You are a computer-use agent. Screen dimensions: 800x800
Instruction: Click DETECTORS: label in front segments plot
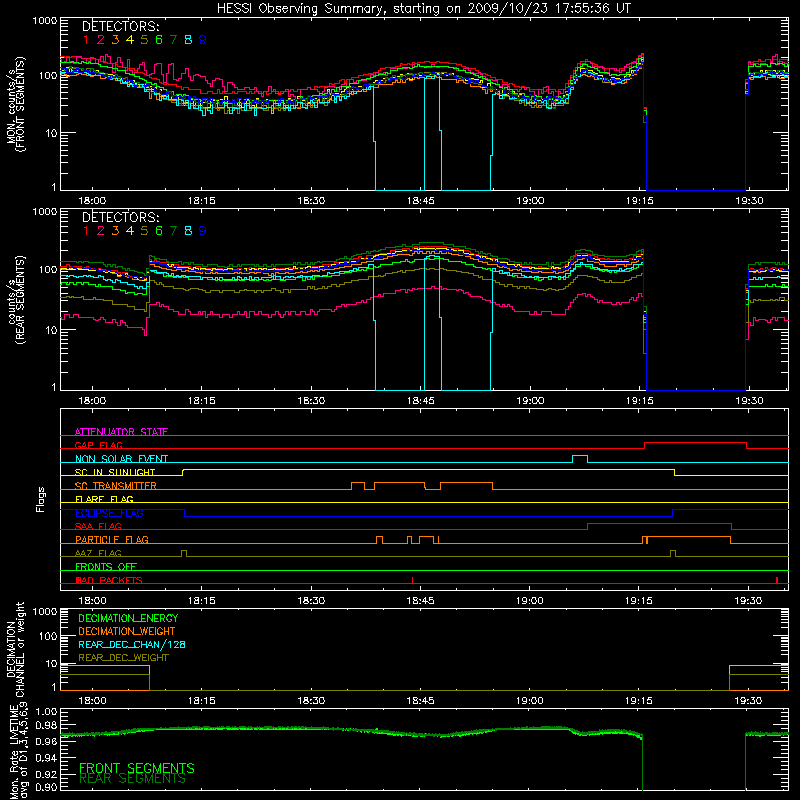[x=120, y=26]
